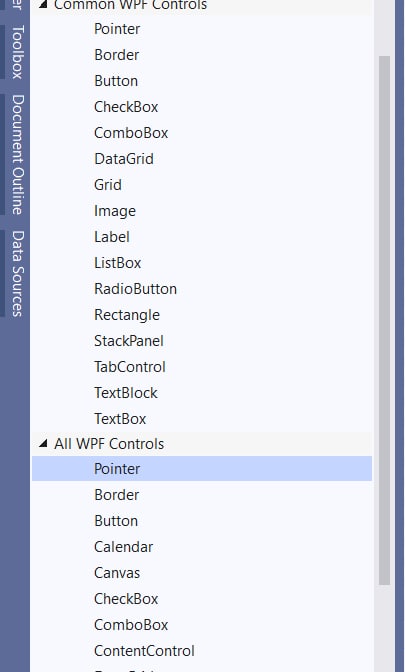The height and width of the screenshot is (672, 405).
Task: Click the toolbox vertical scrollbar thumb
Action: (384, 321)
